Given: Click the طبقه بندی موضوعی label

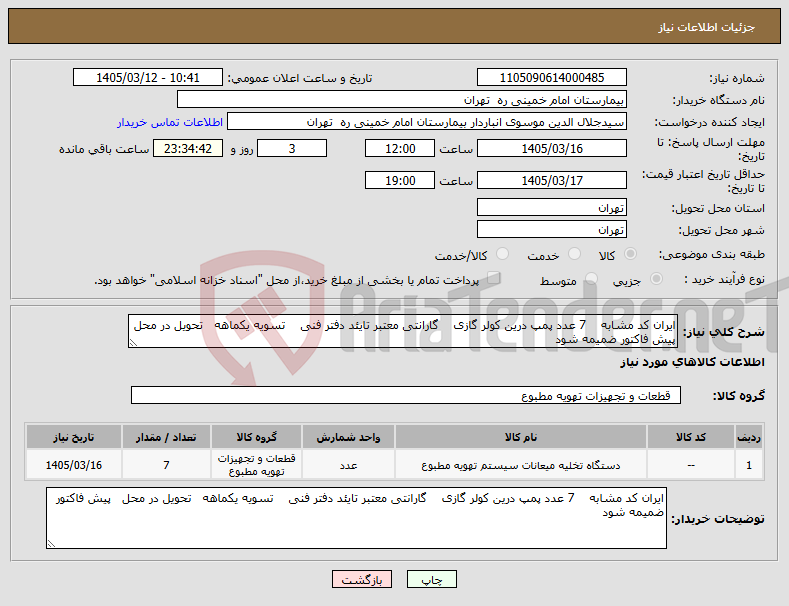Looking at the screenshot, I should click(x=712, y=254).
